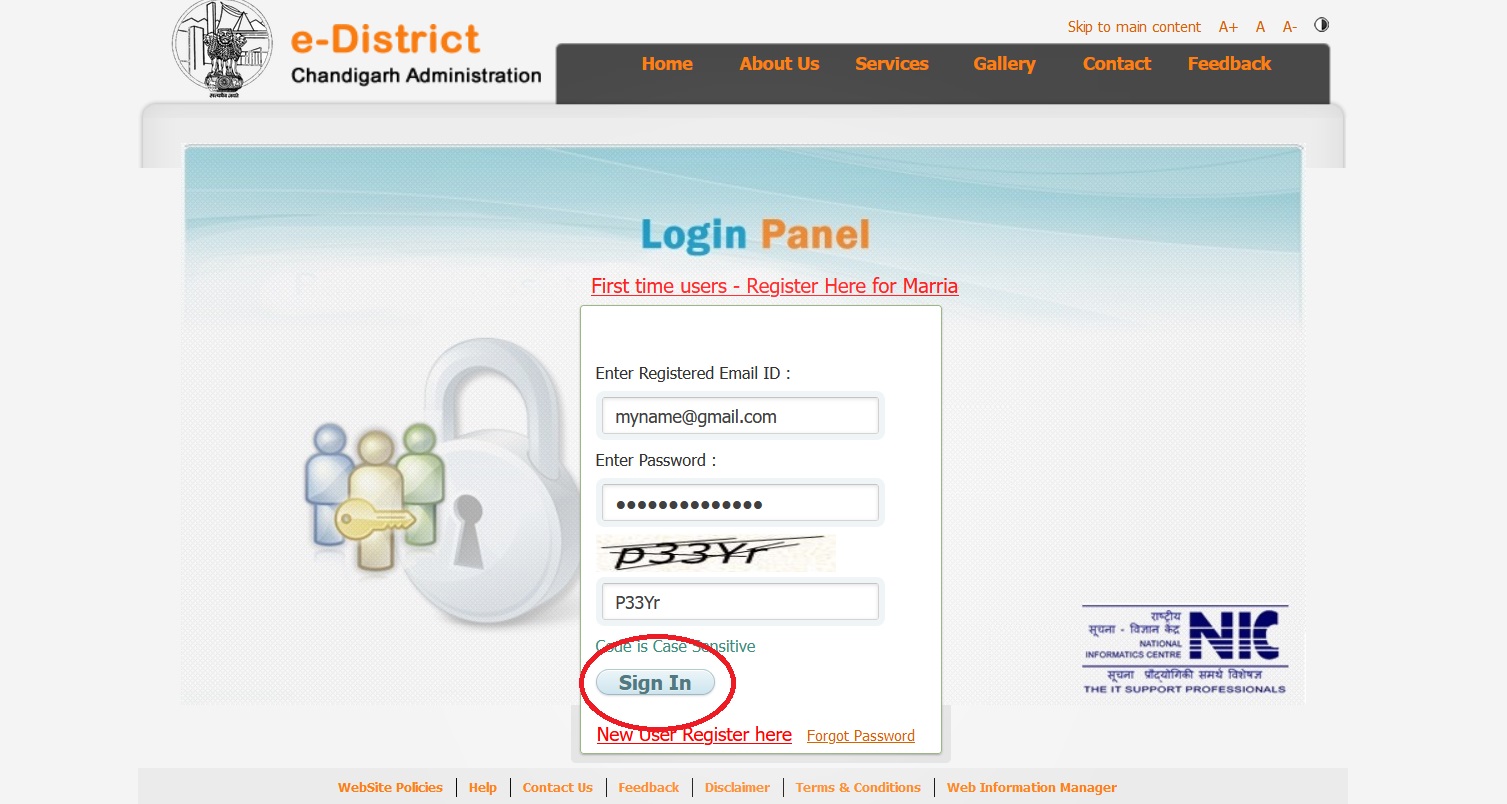
Task: Go to About Us page
Action: coord(779,64)
